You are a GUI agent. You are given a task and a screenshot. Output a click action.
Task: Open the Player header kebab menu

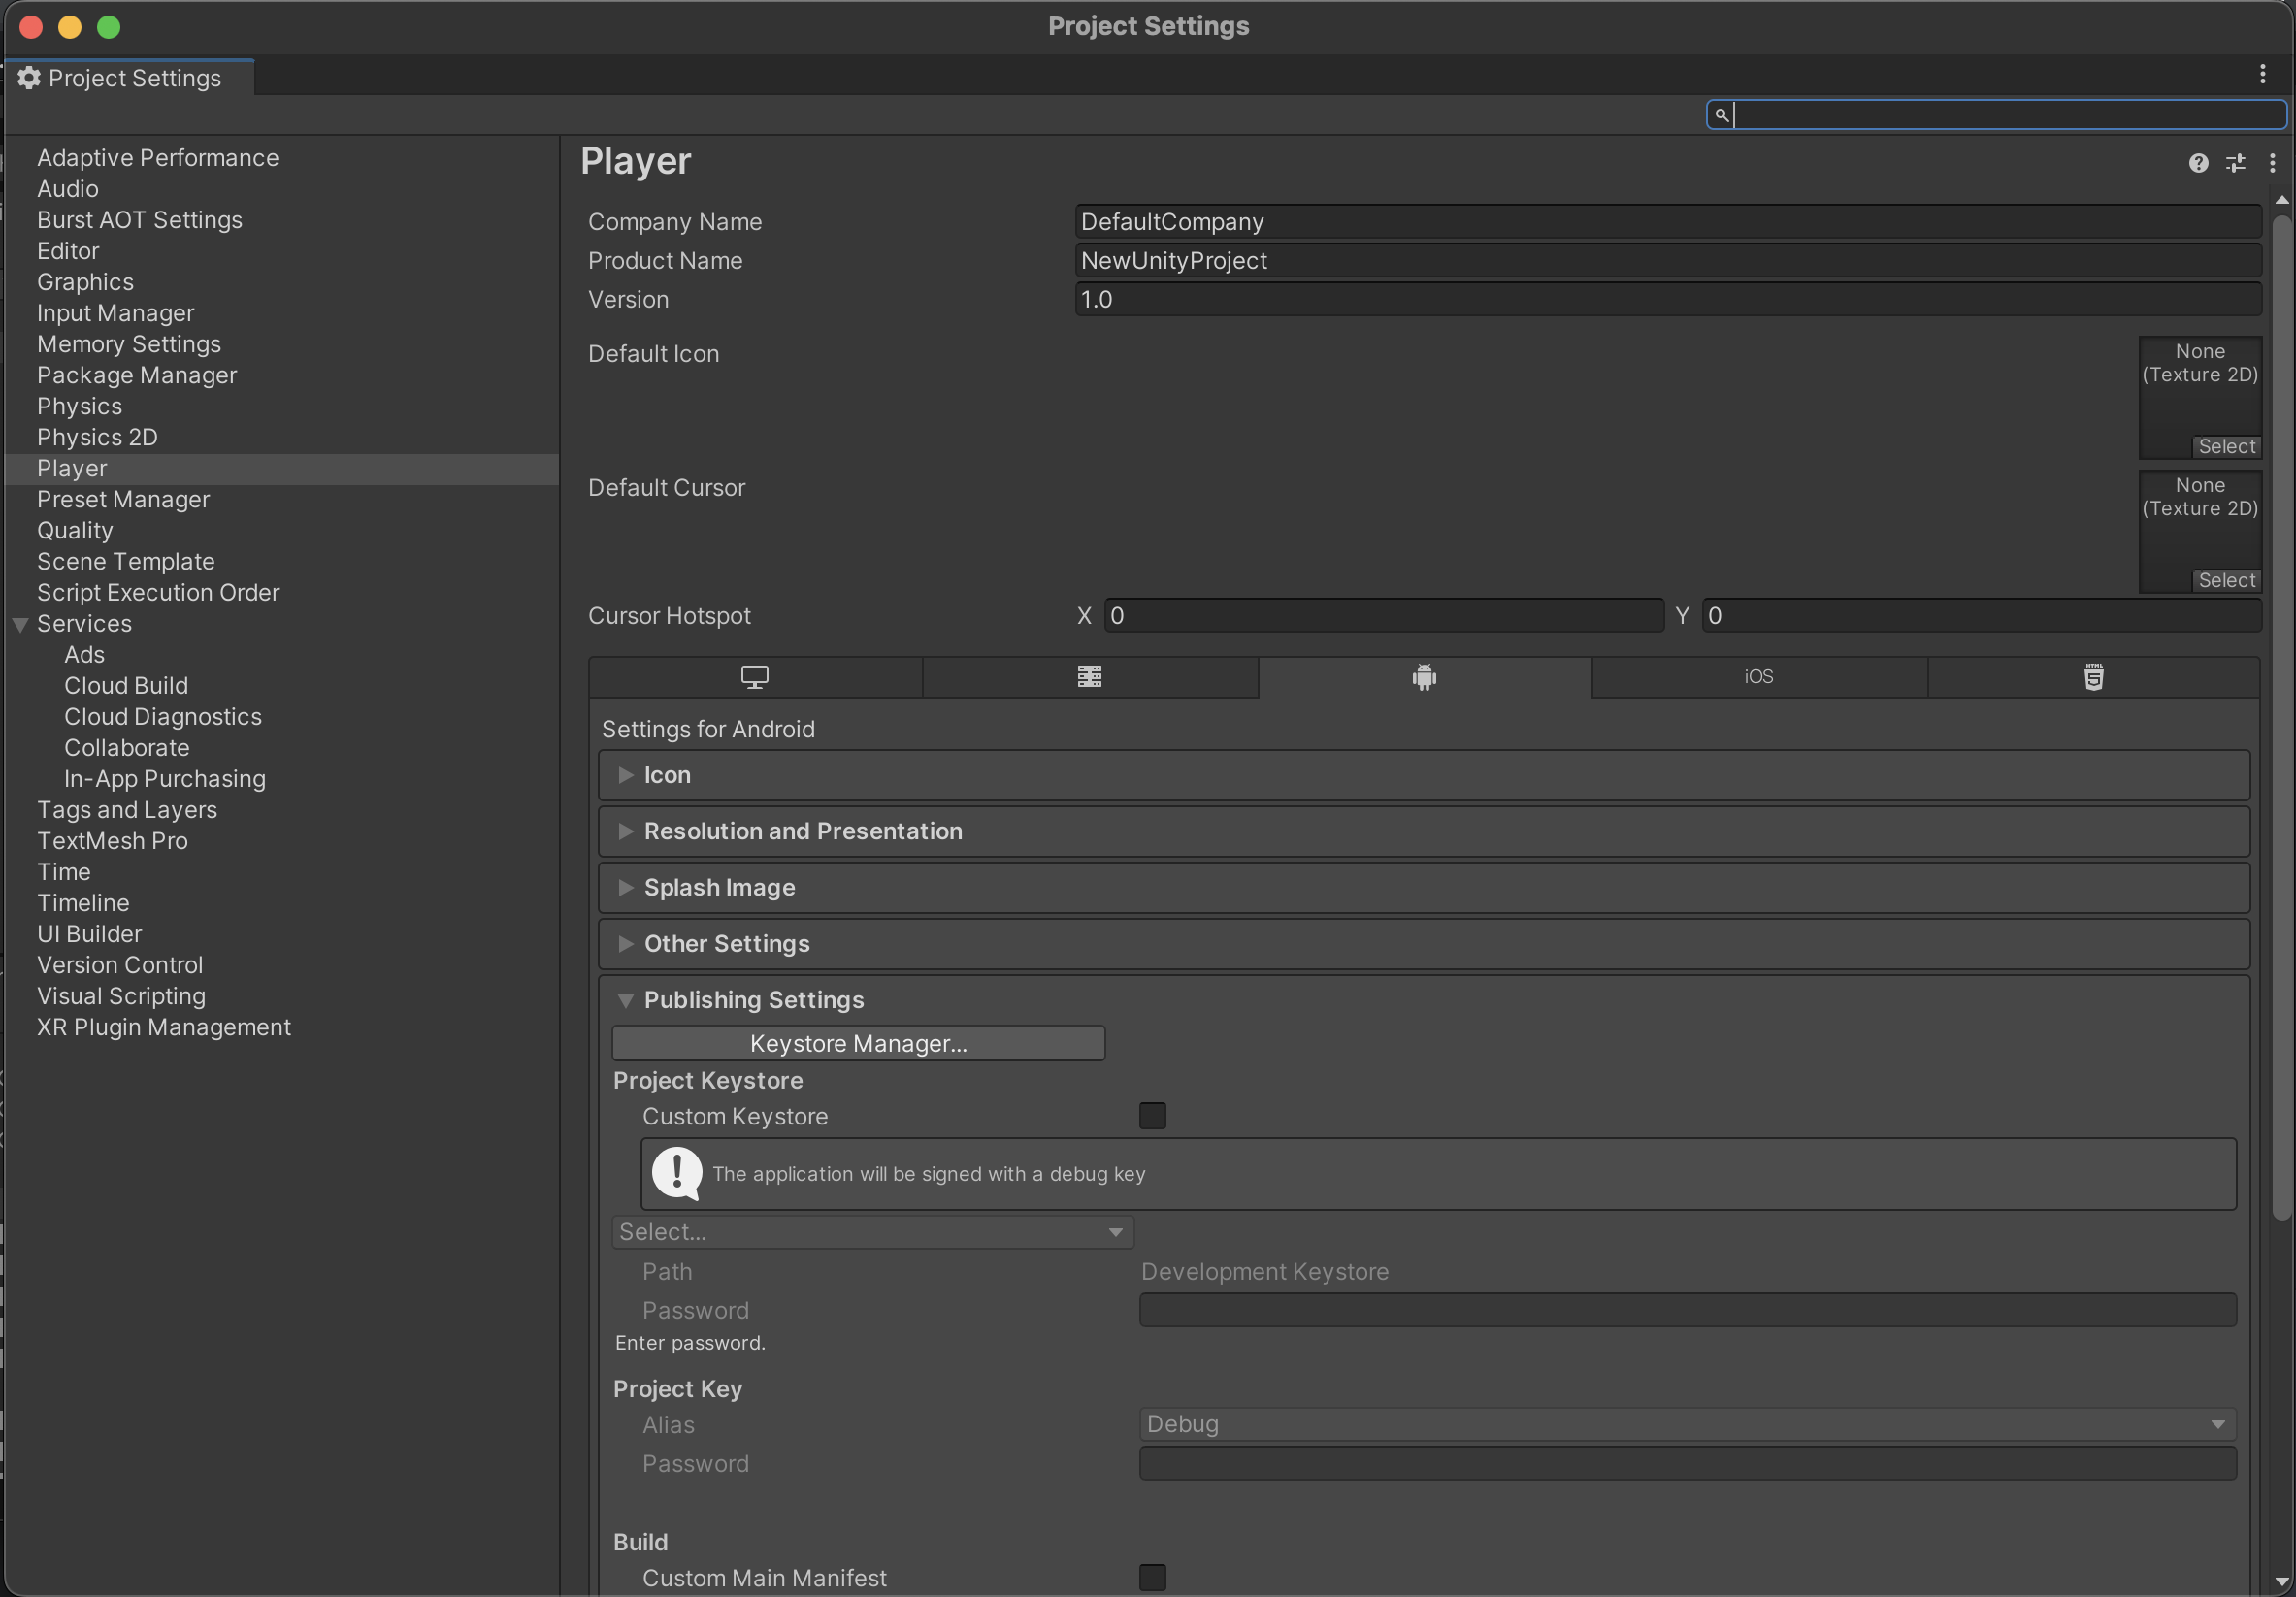(2272, 163)
